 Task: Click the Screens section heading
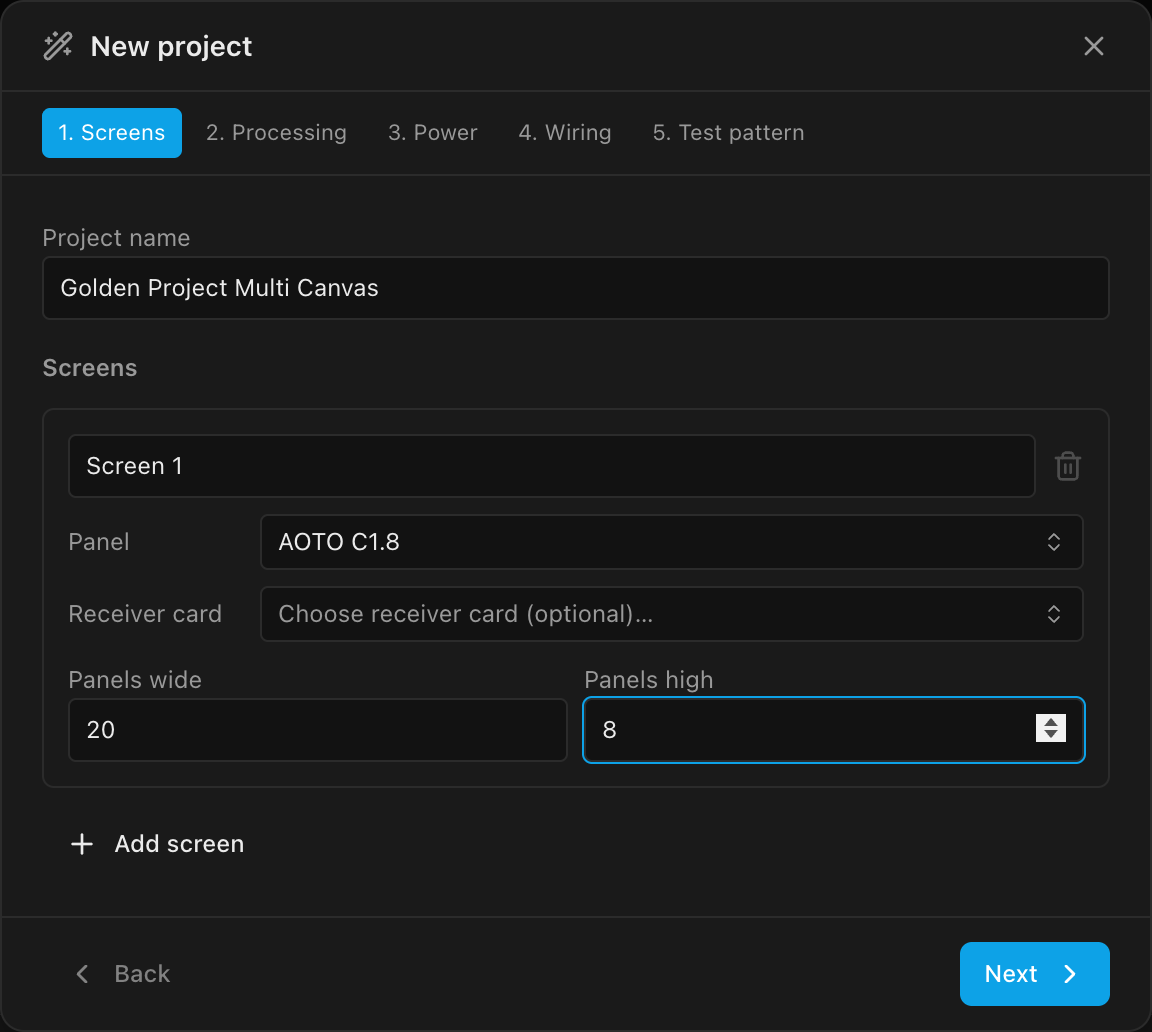90,368
